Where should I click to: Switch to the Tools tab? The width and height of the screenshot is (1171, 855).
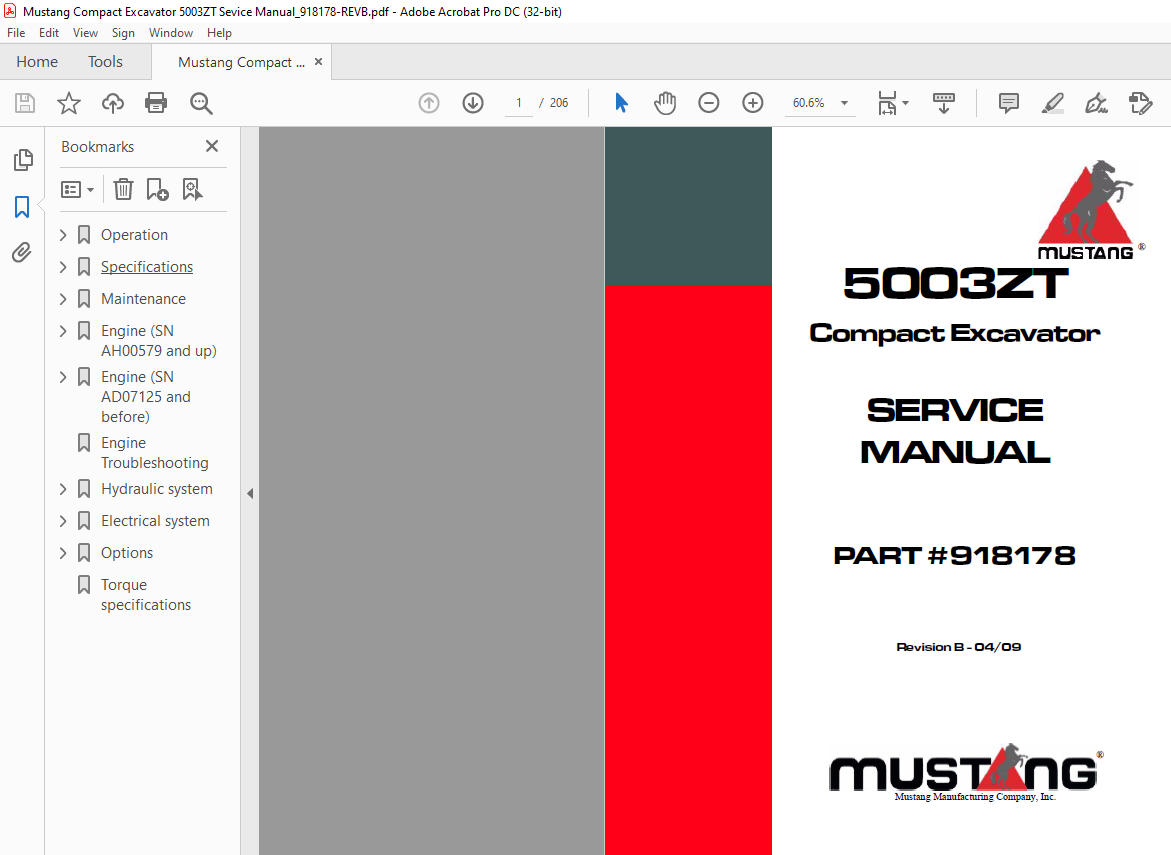pos(105,62)
